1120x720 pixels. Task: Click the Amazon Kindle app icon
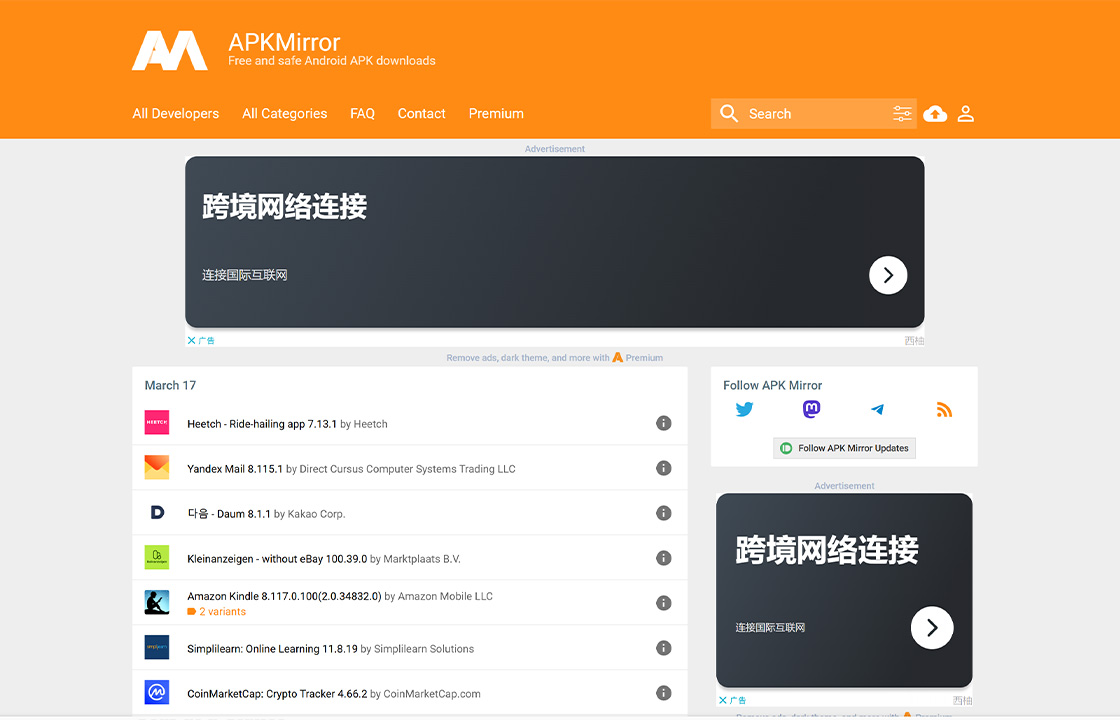(157, 603)
